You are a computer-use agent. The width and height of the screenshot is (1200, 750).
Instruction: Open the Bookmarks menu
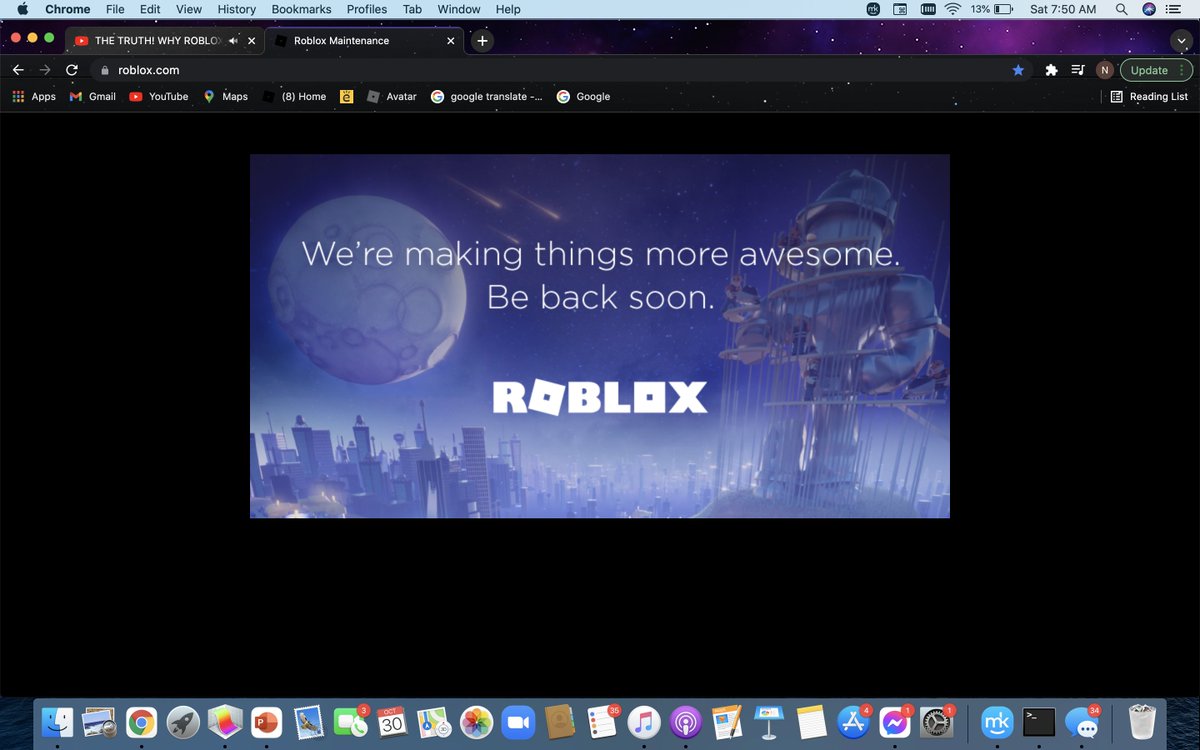coord(301,9)
